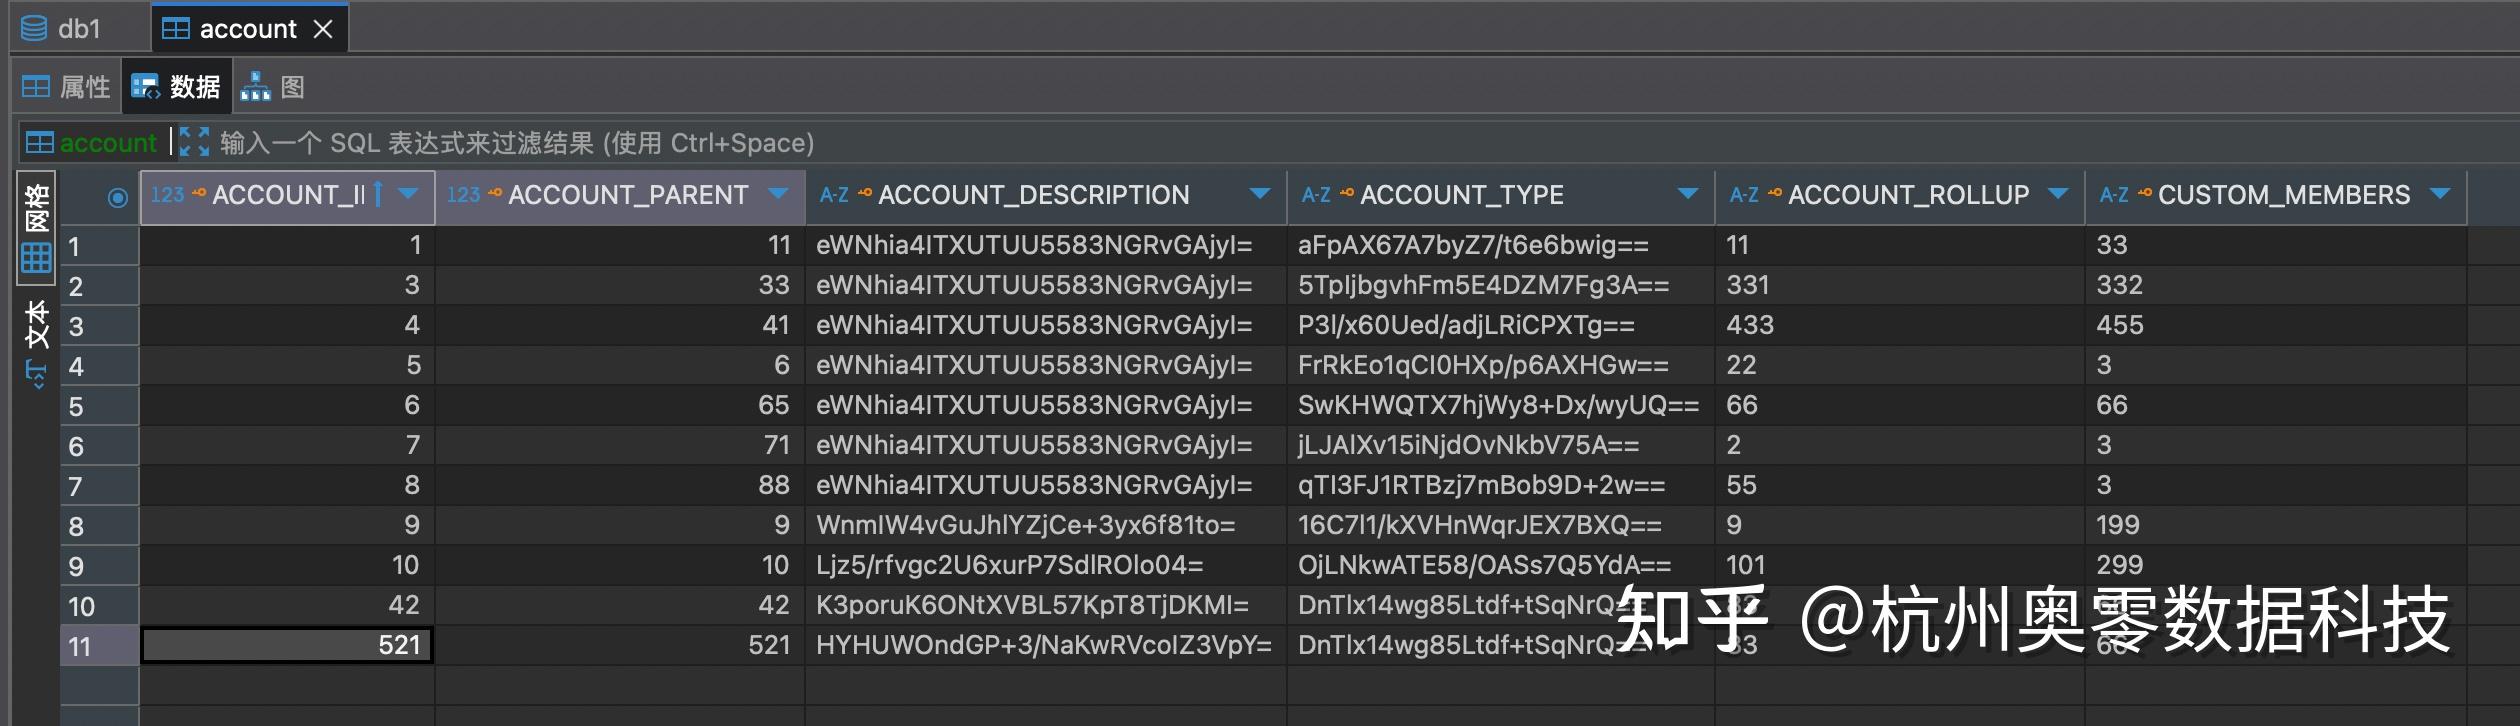This screenshot has height=726, width=2520.
Task: Open the CUSTOM_MEMBERS column dropdown arrow
Action: (x=2440, y=194)
